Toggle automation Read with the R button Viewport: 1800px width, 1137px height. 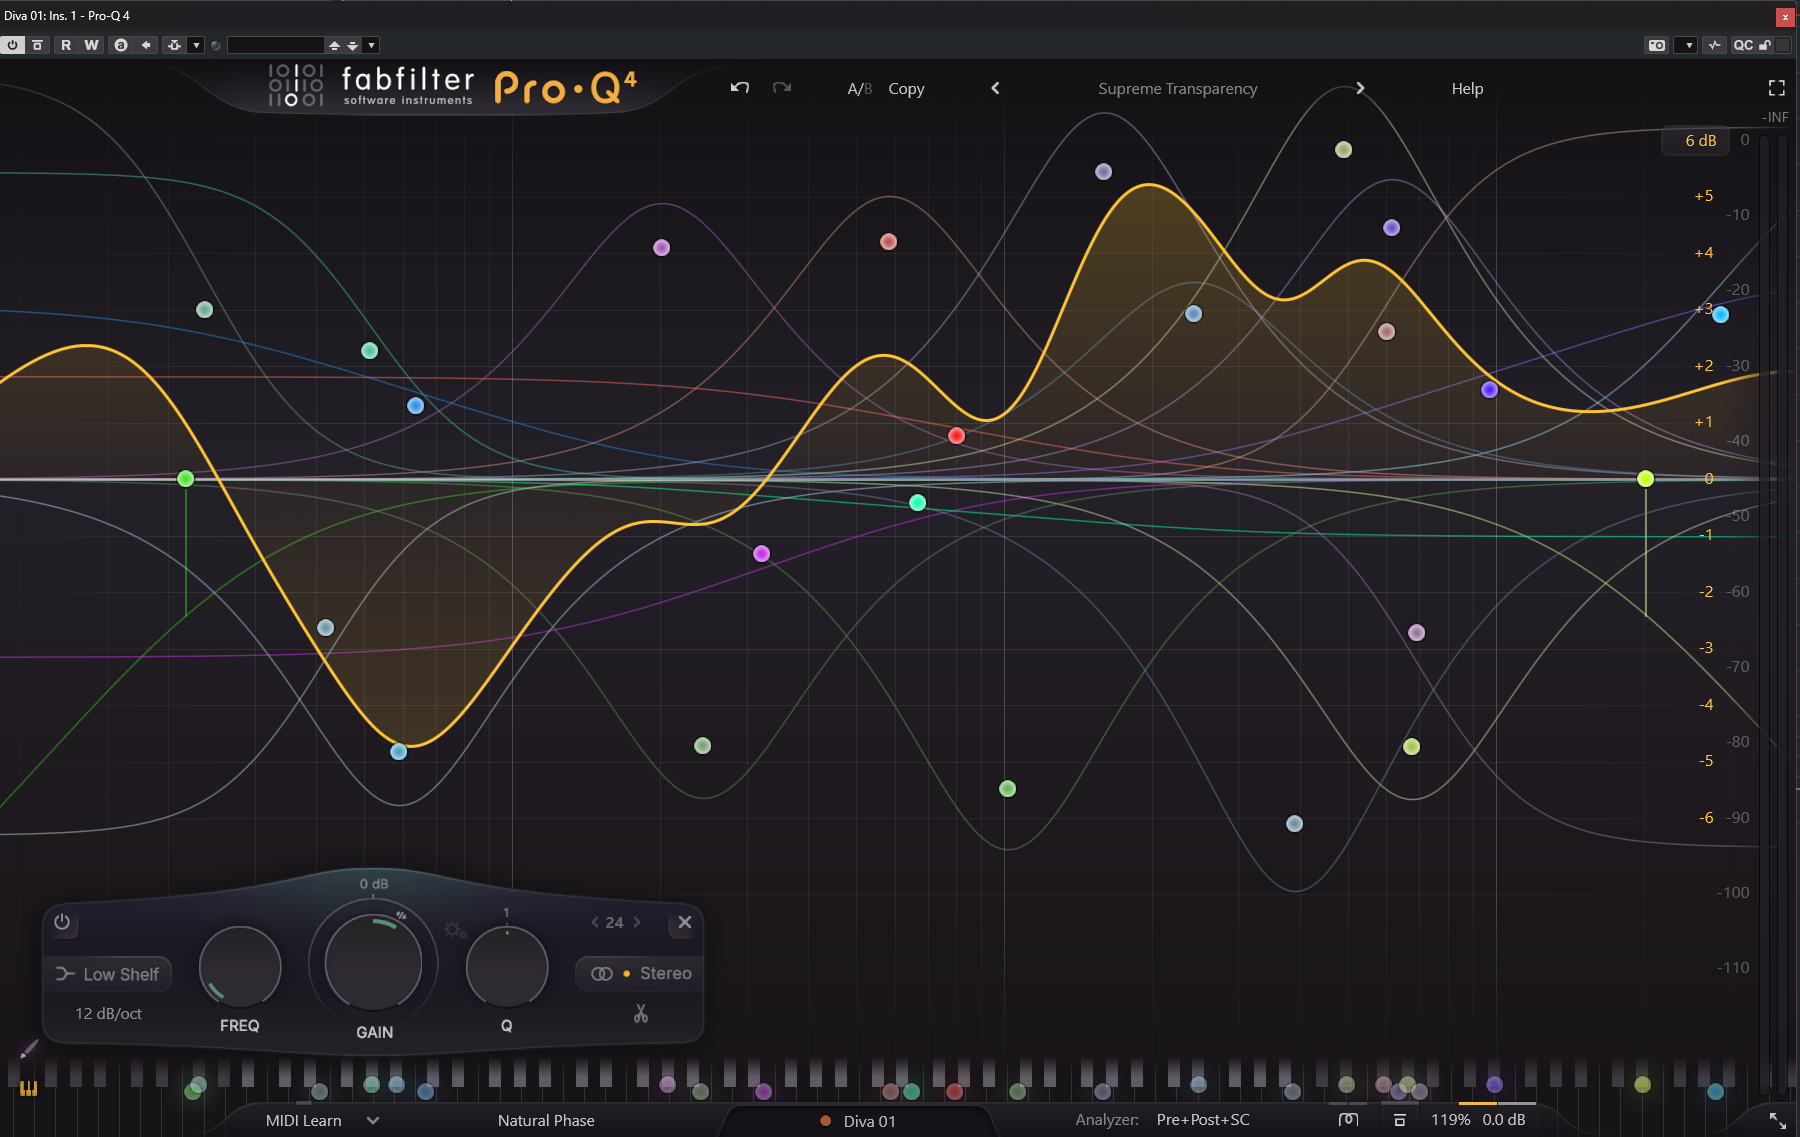click(x=66, y=45)
